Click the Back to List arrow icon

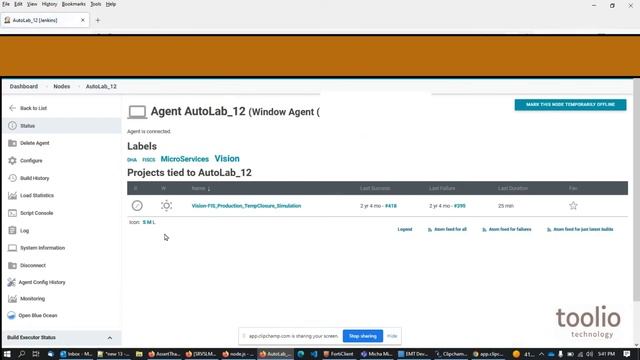(x=12, y=108)
